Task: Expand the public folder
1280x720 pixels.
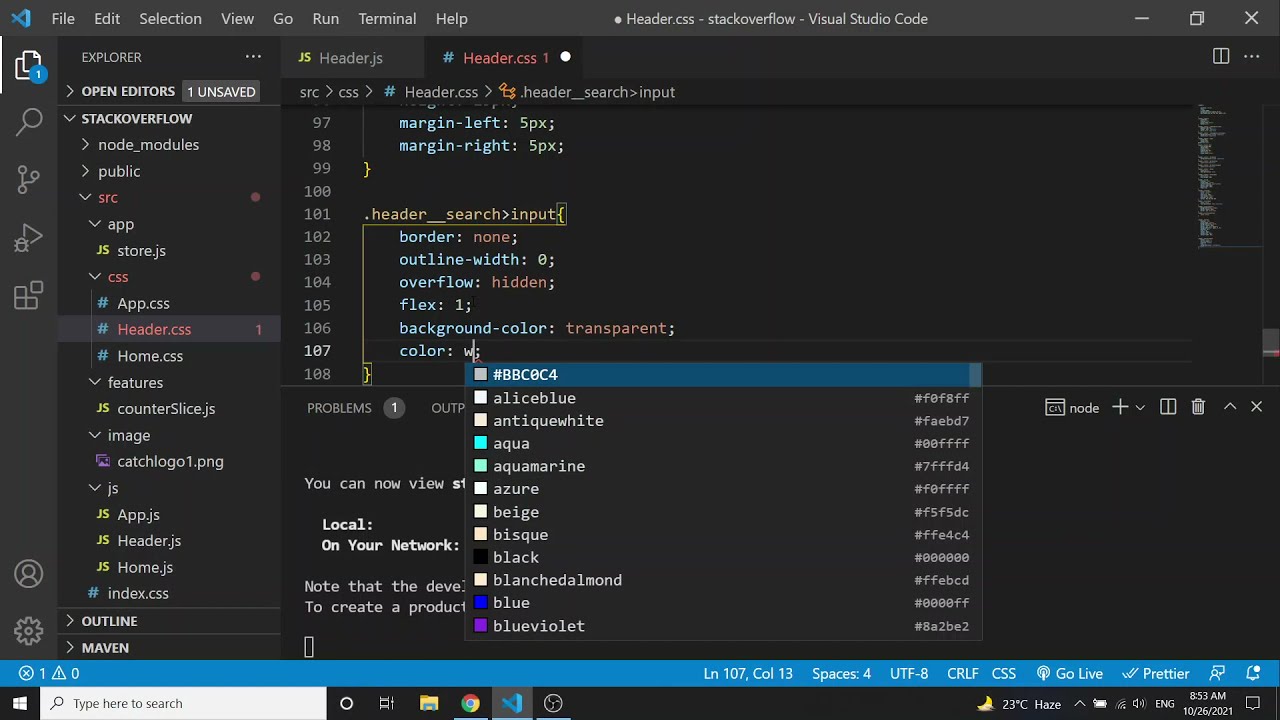Action: [119, 171]
